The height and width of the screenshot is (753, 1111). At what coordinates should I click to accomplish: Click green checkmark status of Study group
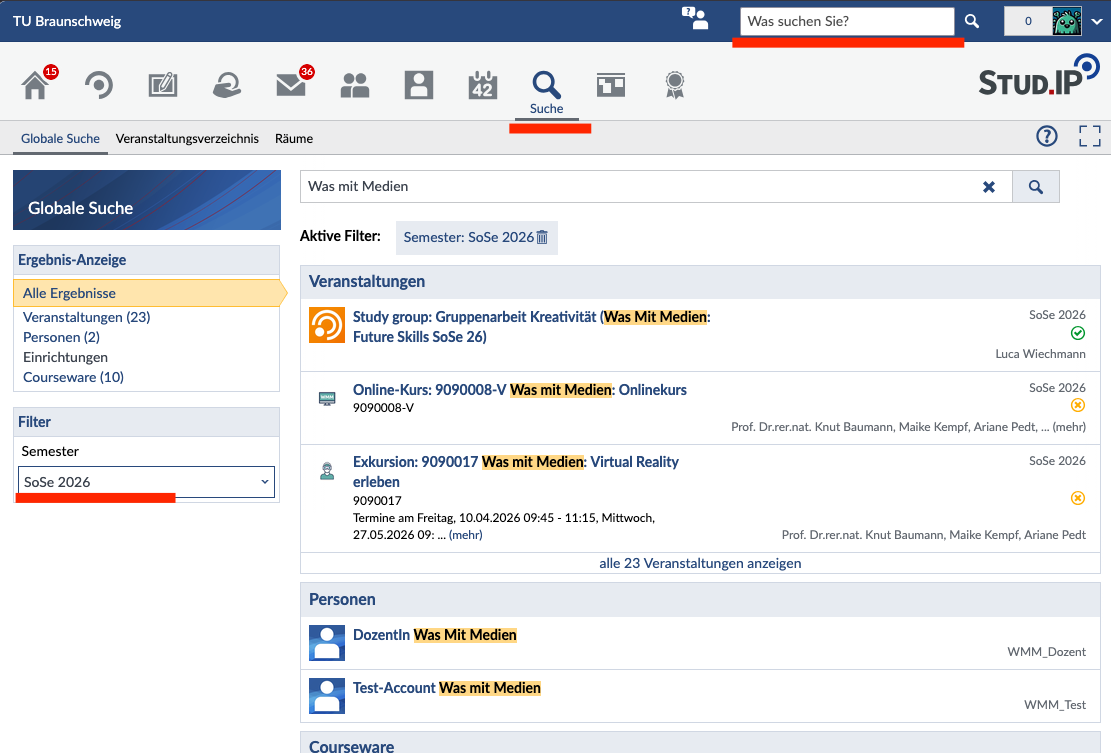pos(1078,333)
